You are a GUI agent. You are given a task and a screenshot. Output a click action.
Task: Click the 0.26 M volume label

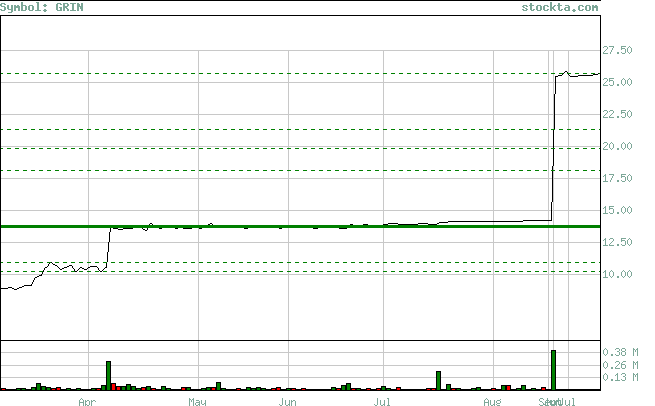click(x=620, y=365)
